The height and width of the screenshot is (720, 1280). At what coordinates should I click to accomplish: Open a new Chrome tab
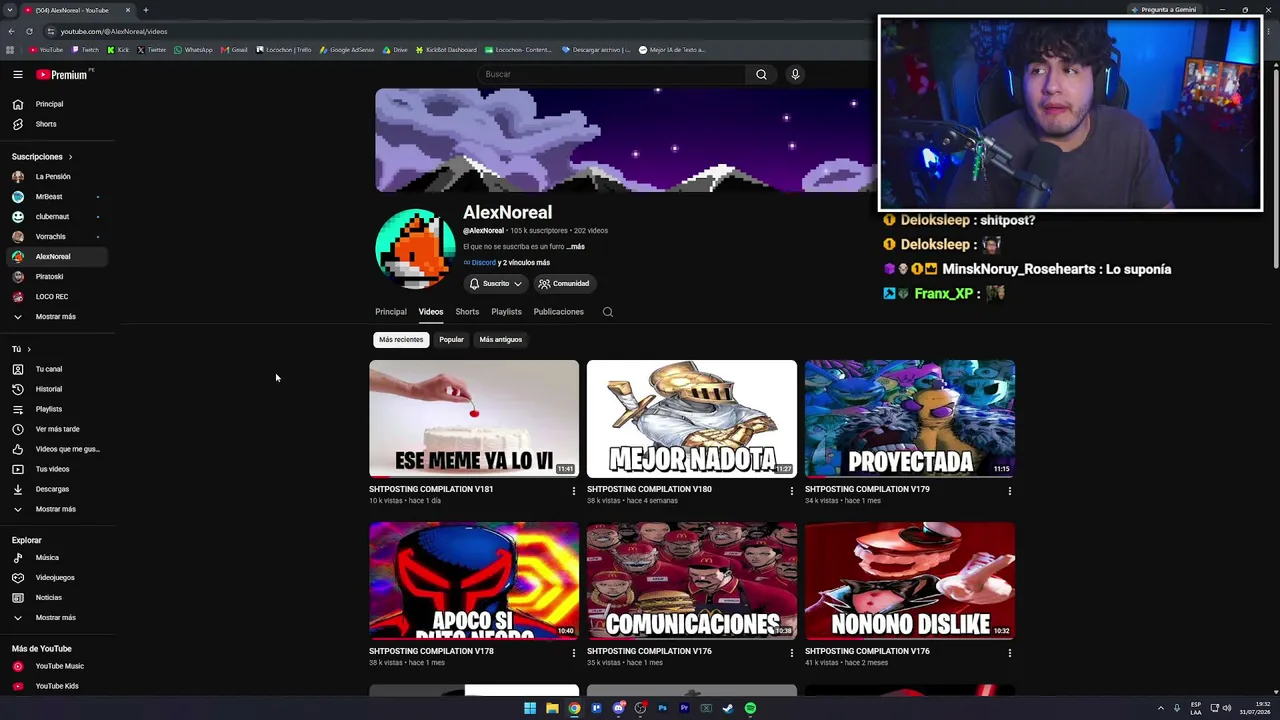[146, 10]
